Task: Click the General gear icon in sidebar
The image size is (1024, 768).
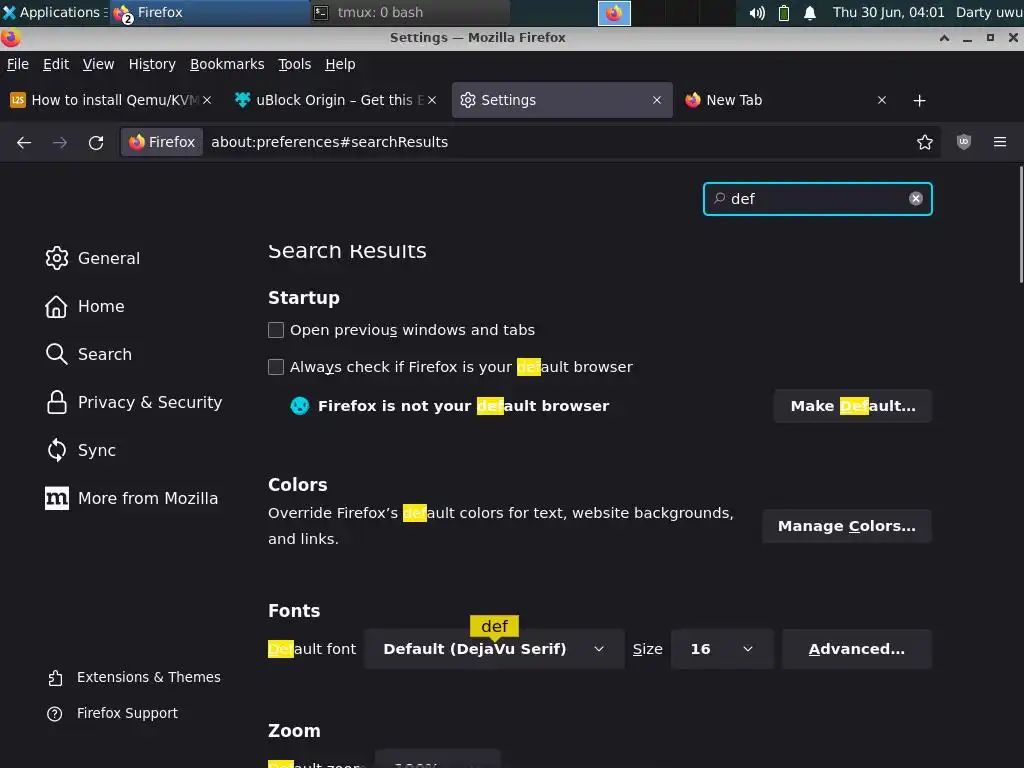Action: click(x=57, y=258)
